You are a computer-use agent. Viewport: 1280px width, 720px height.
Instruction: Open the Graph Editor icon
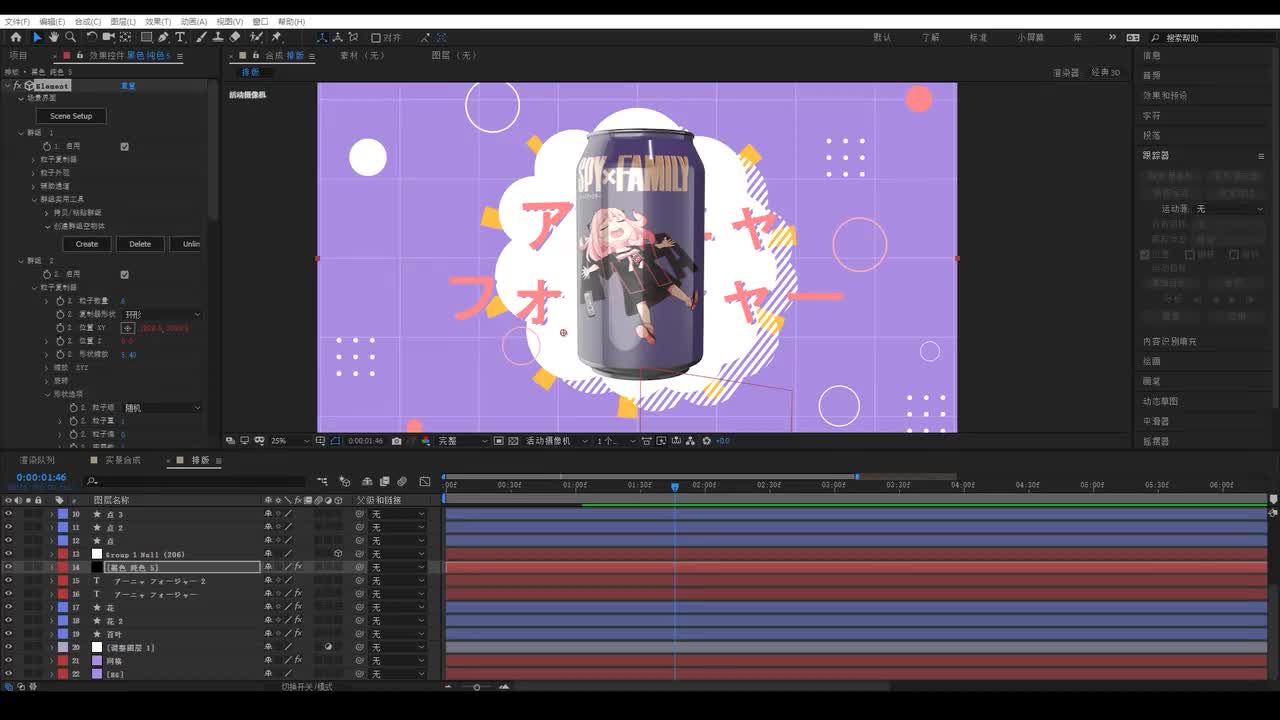pos(425,482)
